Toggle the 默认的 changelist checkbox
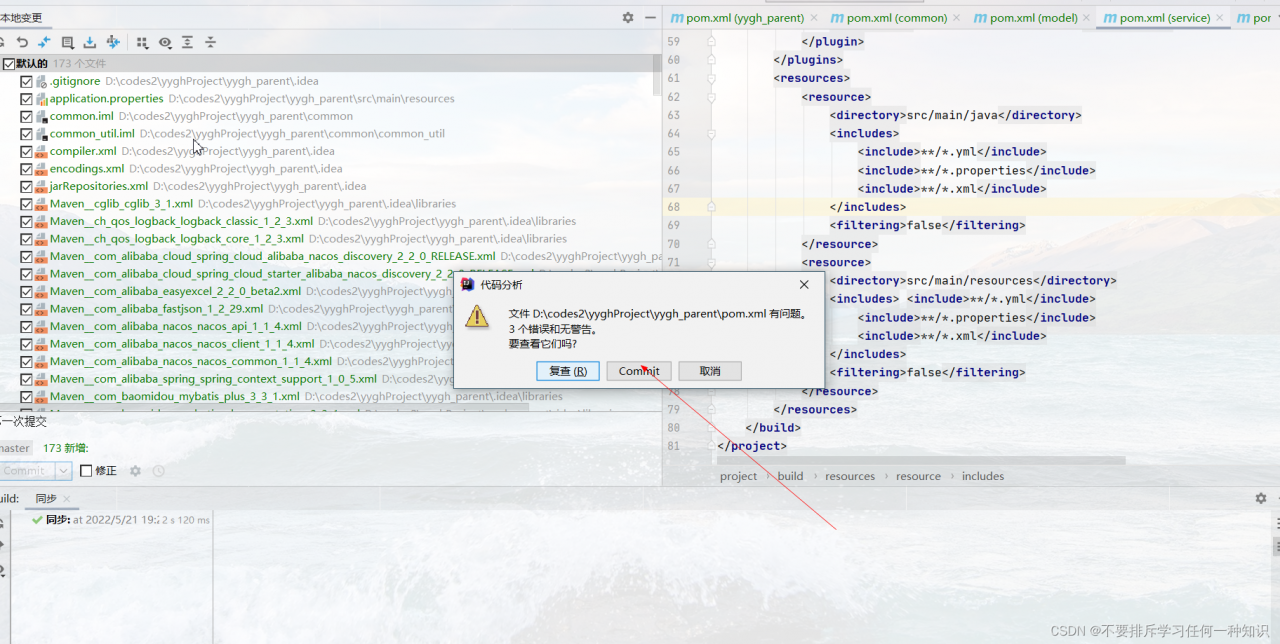The image size is (1280, 644). [x=9, y=64]
